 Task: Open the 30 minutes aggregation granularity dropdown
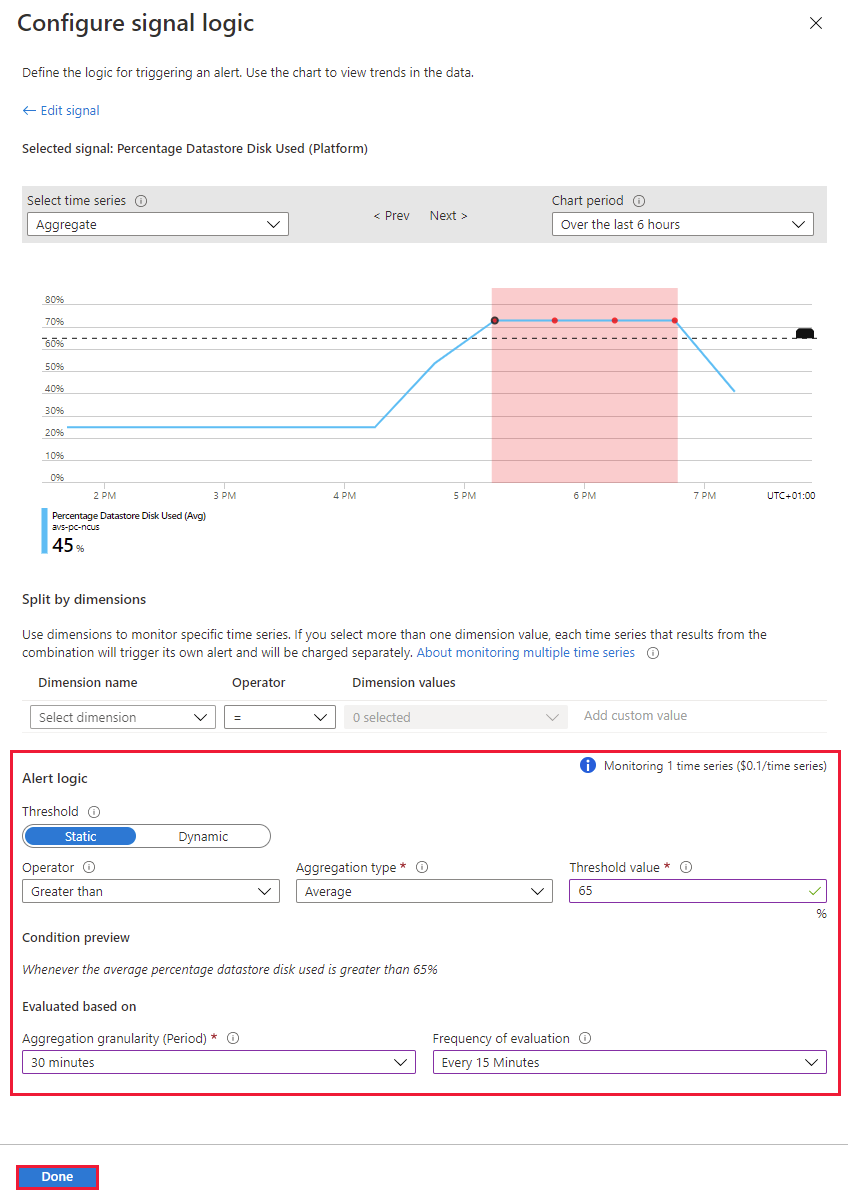point(218,1062)
